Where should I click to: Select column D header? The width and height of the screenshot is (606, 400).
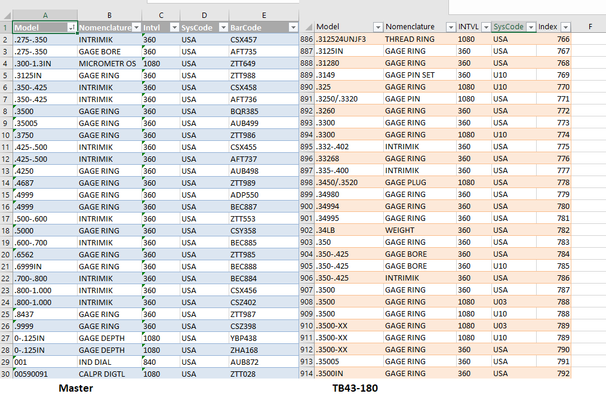(204, 15)
